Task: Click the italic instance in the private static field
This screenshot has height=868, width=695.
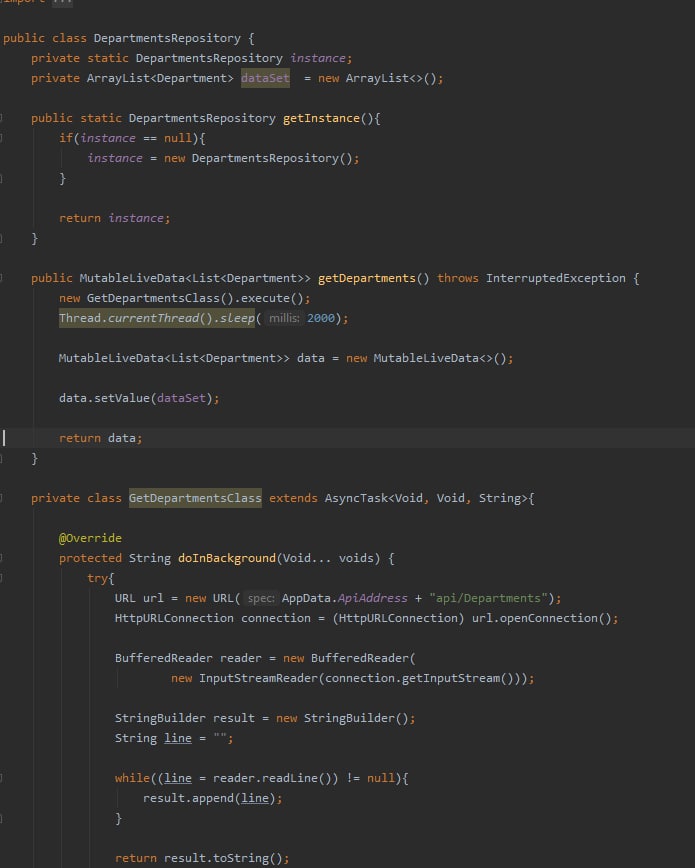Action: point(317,58)
